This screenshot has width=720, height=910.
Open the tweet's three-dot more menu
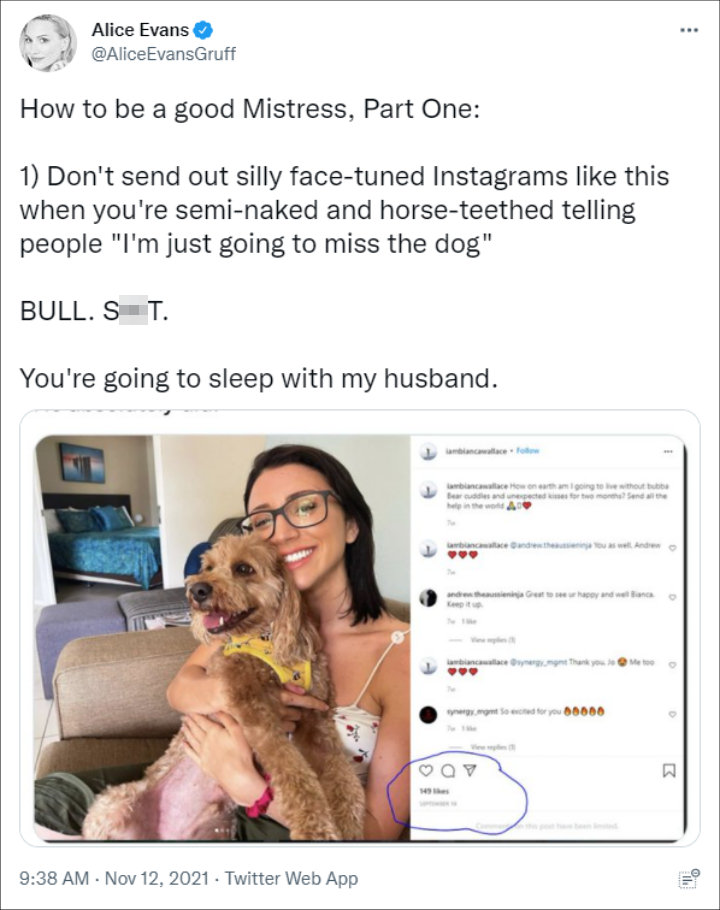(x=689, y=30)
